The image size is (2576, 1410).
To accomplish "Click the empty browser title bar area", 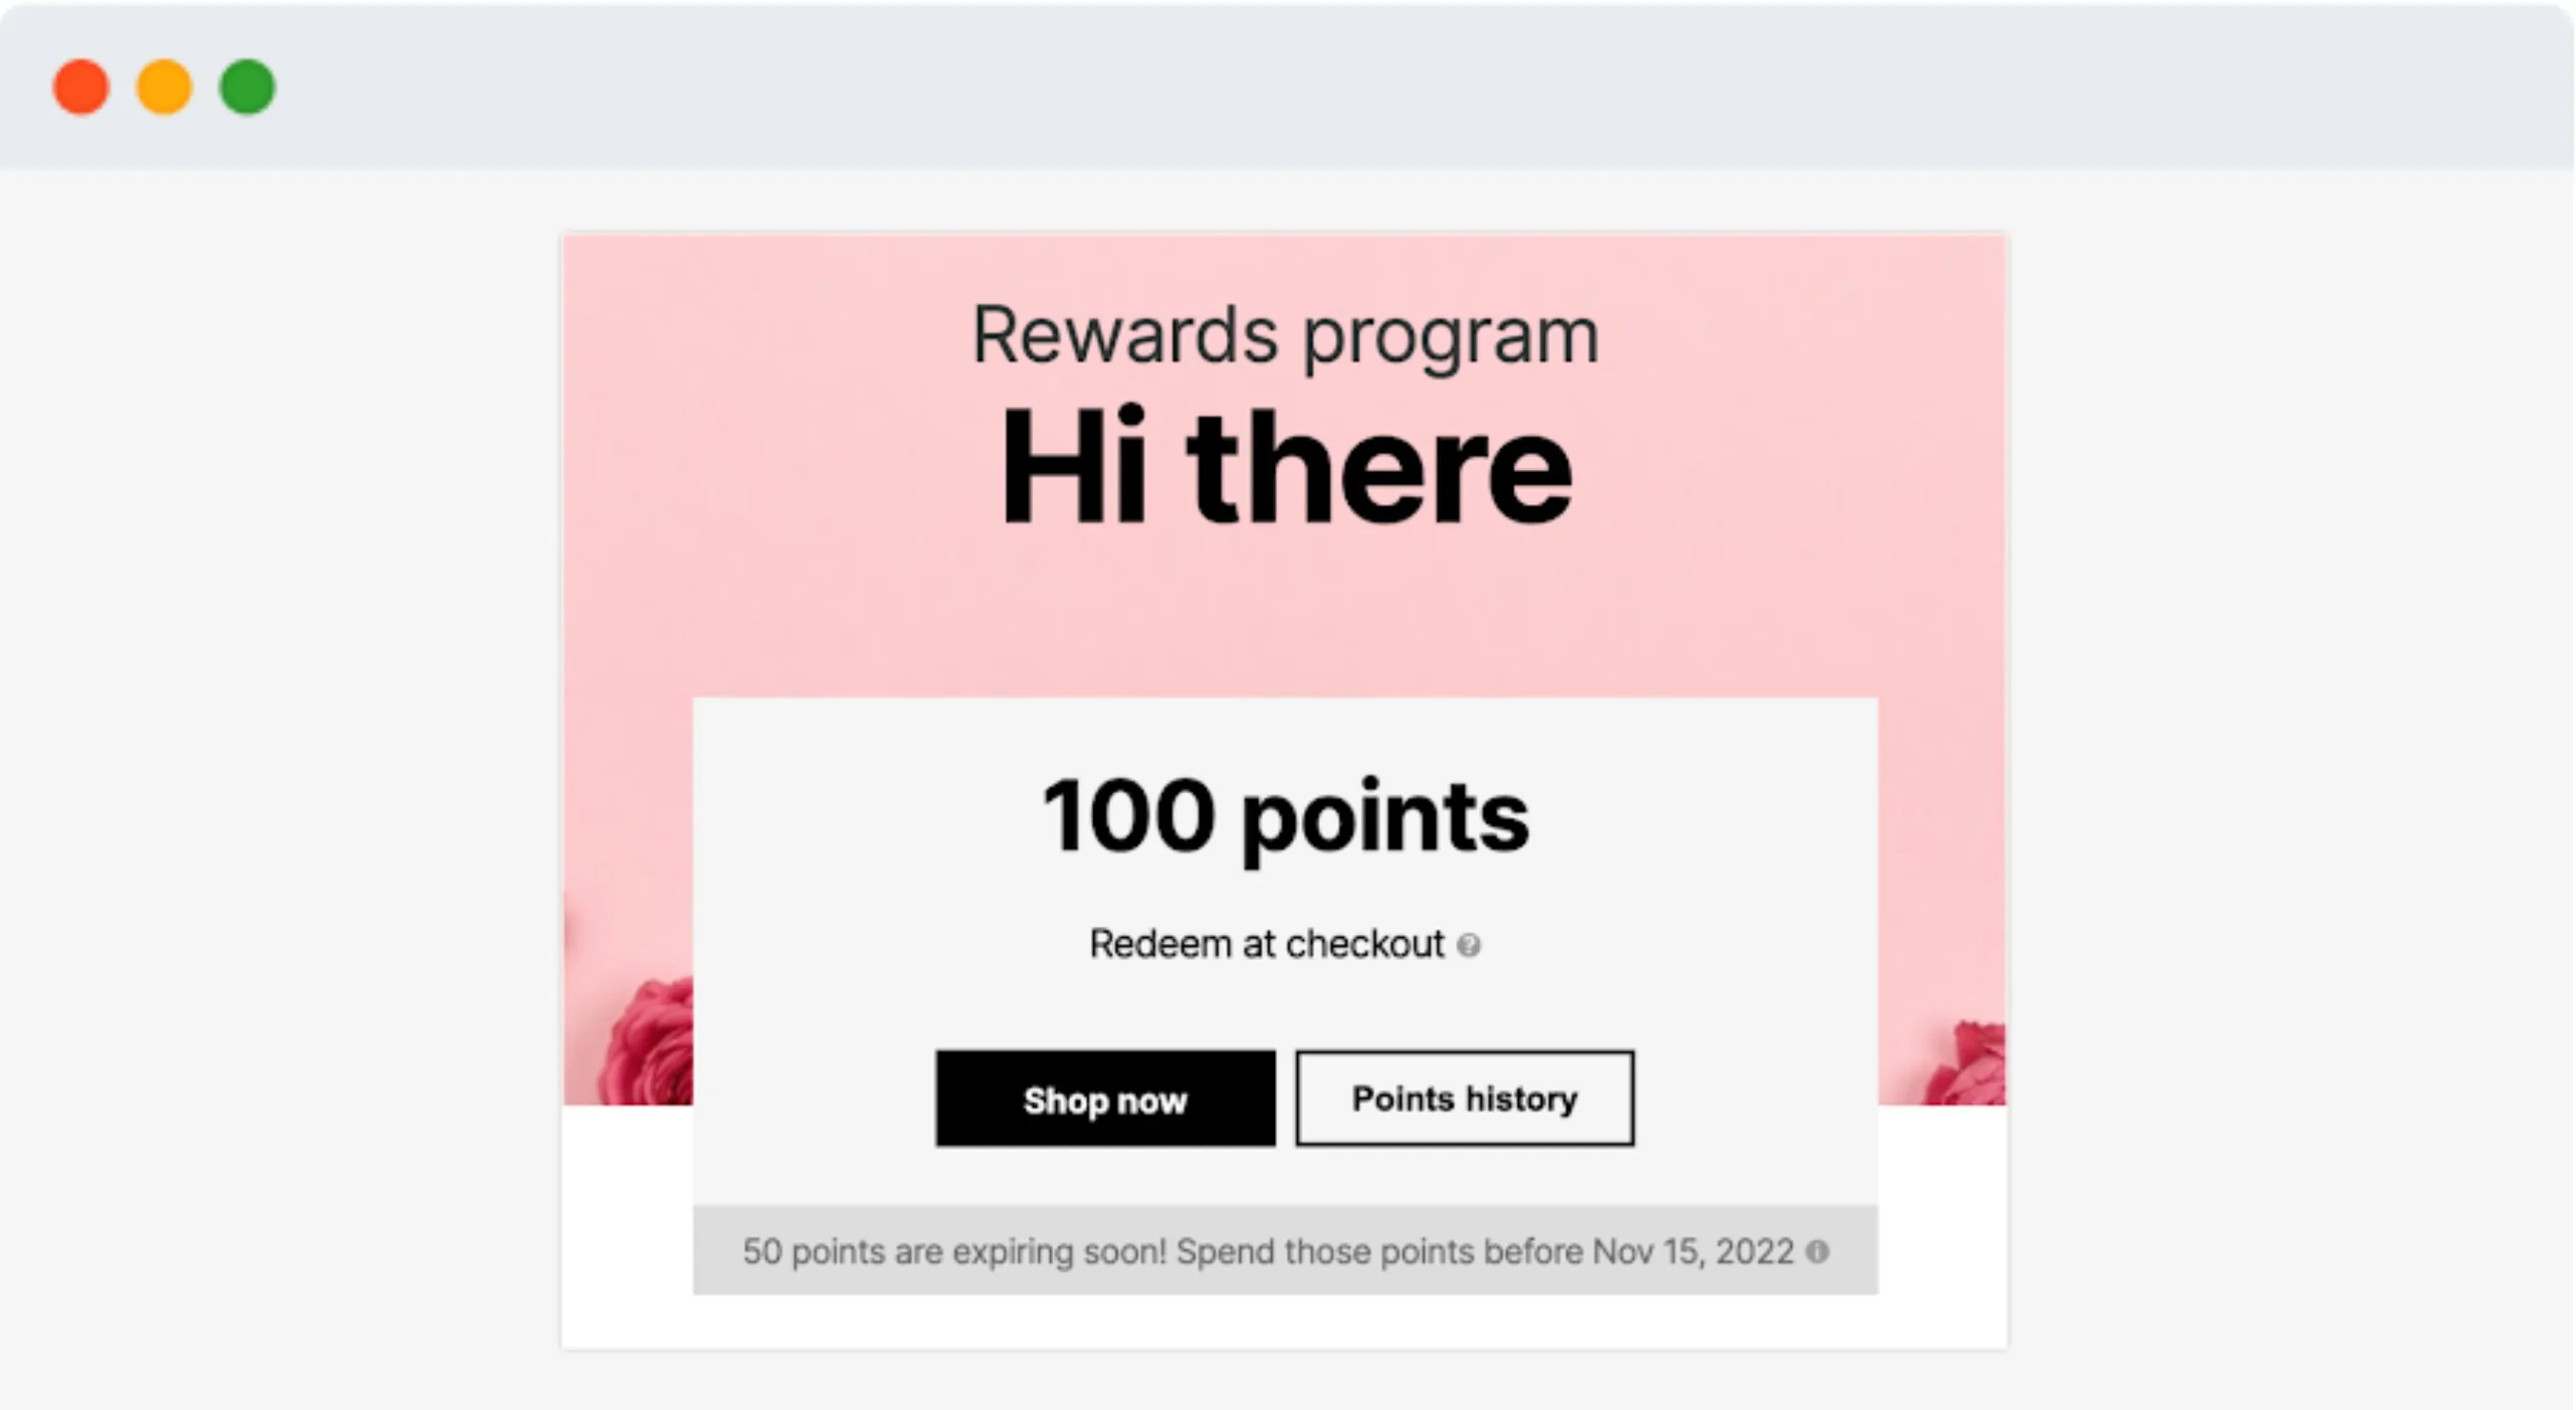I will click(x=1400, y=87).
